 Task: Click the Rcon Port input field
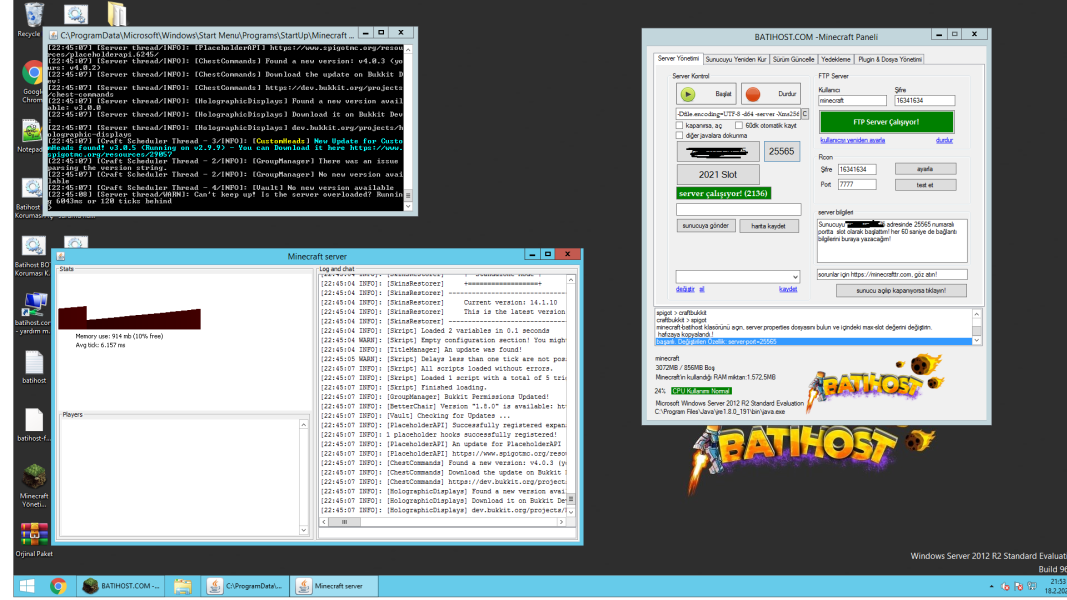tap(857, 184)
